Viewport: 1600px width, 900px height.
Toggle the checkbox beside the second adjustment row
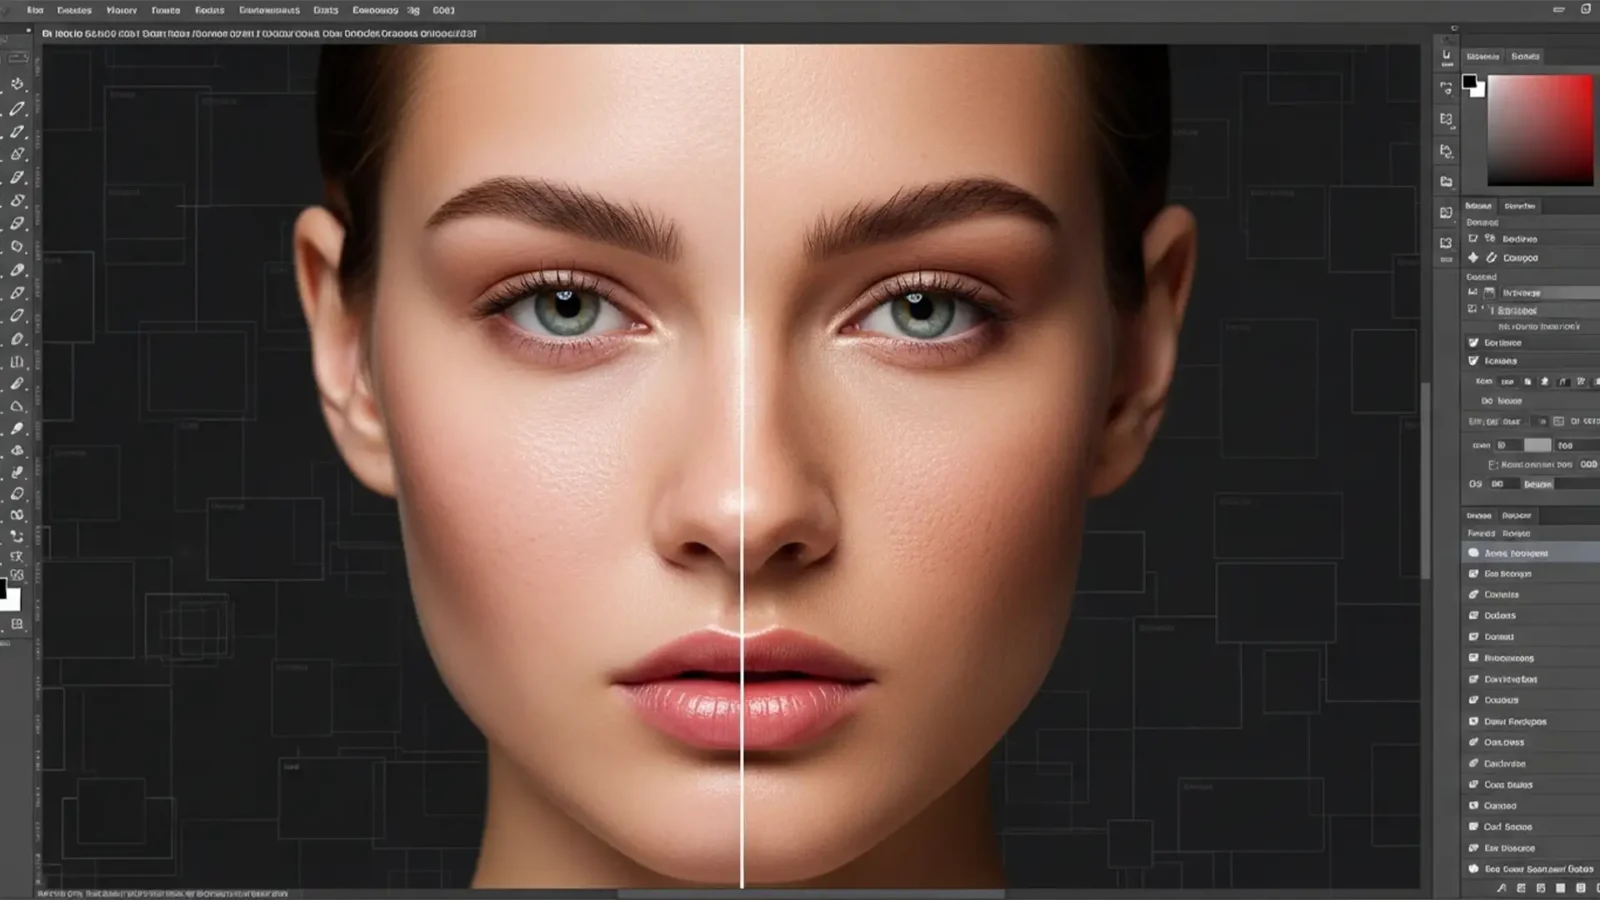1475,361
